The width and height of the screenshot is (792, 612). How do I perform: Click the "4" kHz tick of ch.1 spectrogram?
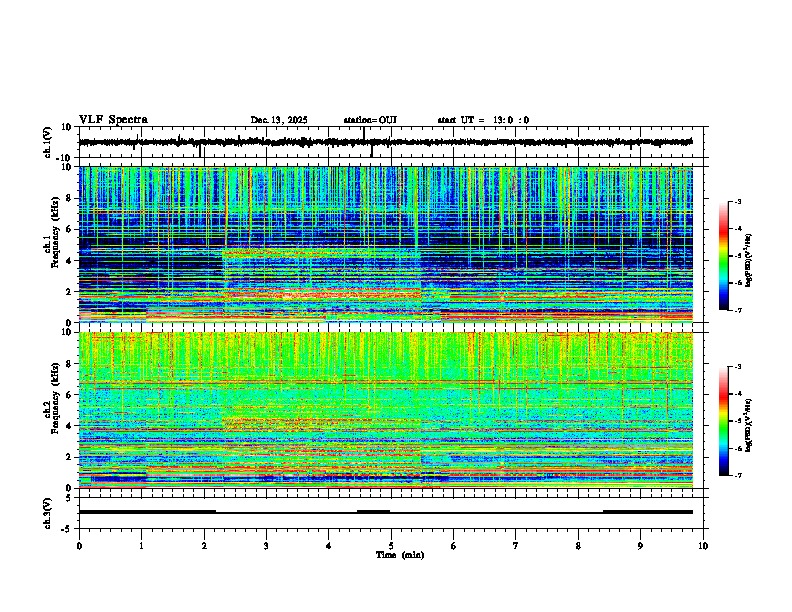(x=69, y=261)
